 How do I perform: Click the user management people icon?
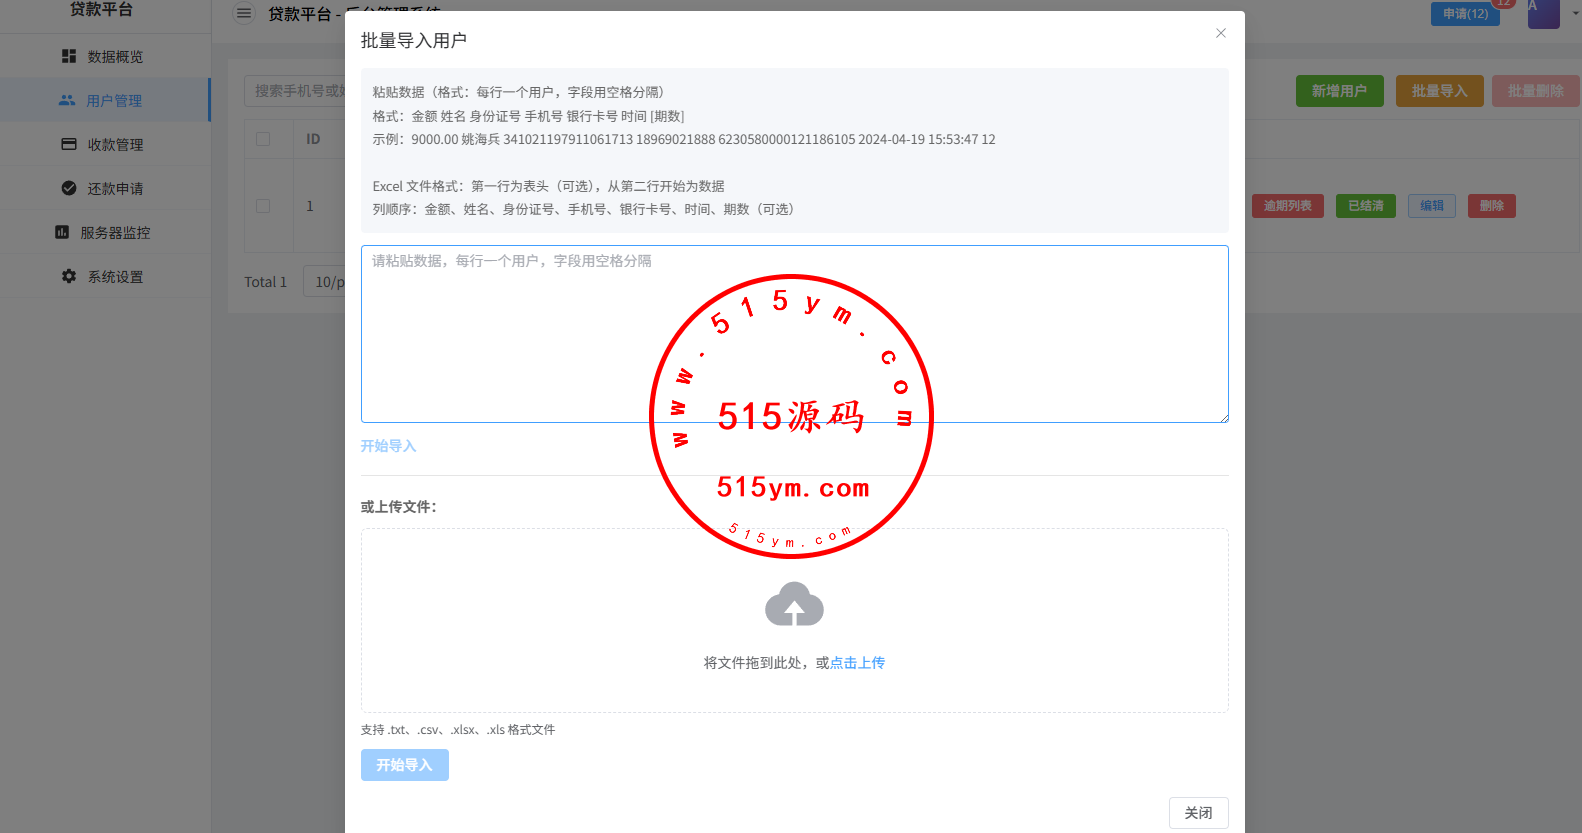[x=67, y=101]
